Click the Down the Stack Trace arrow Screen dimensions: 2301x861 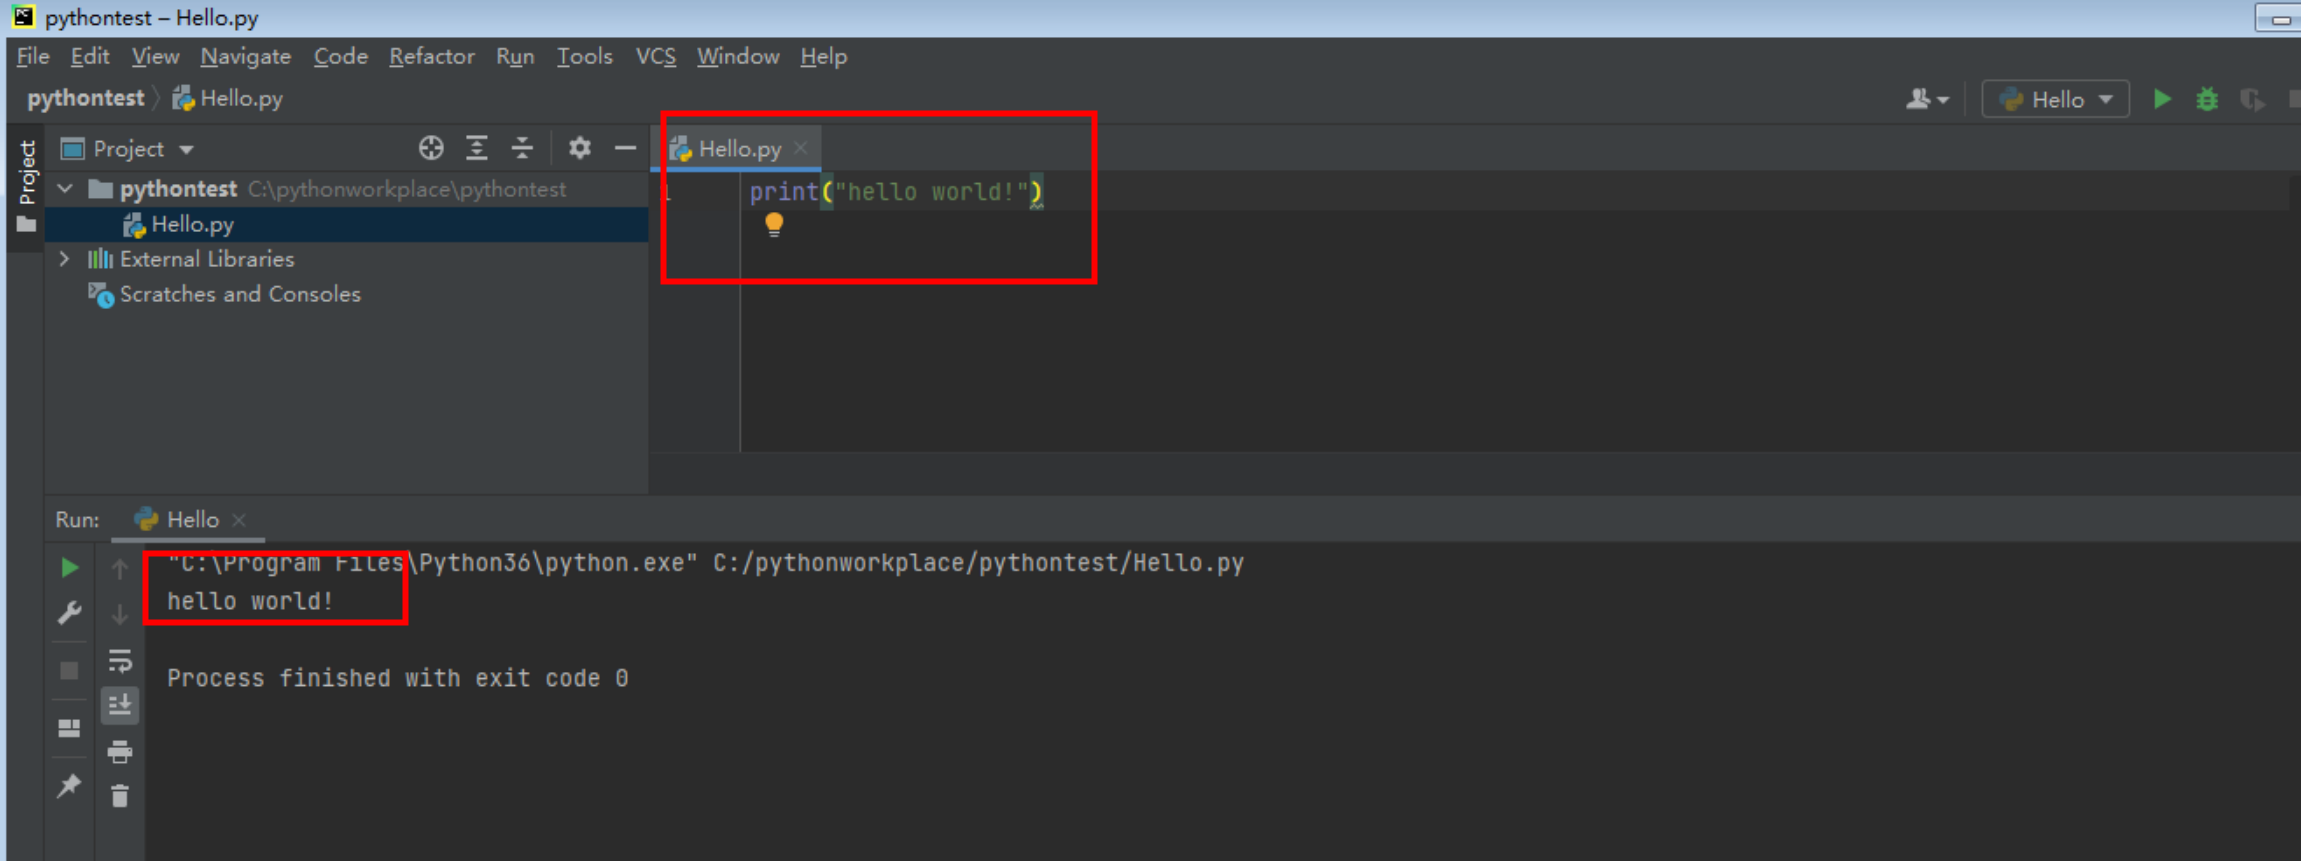click(x=120, y=614)
